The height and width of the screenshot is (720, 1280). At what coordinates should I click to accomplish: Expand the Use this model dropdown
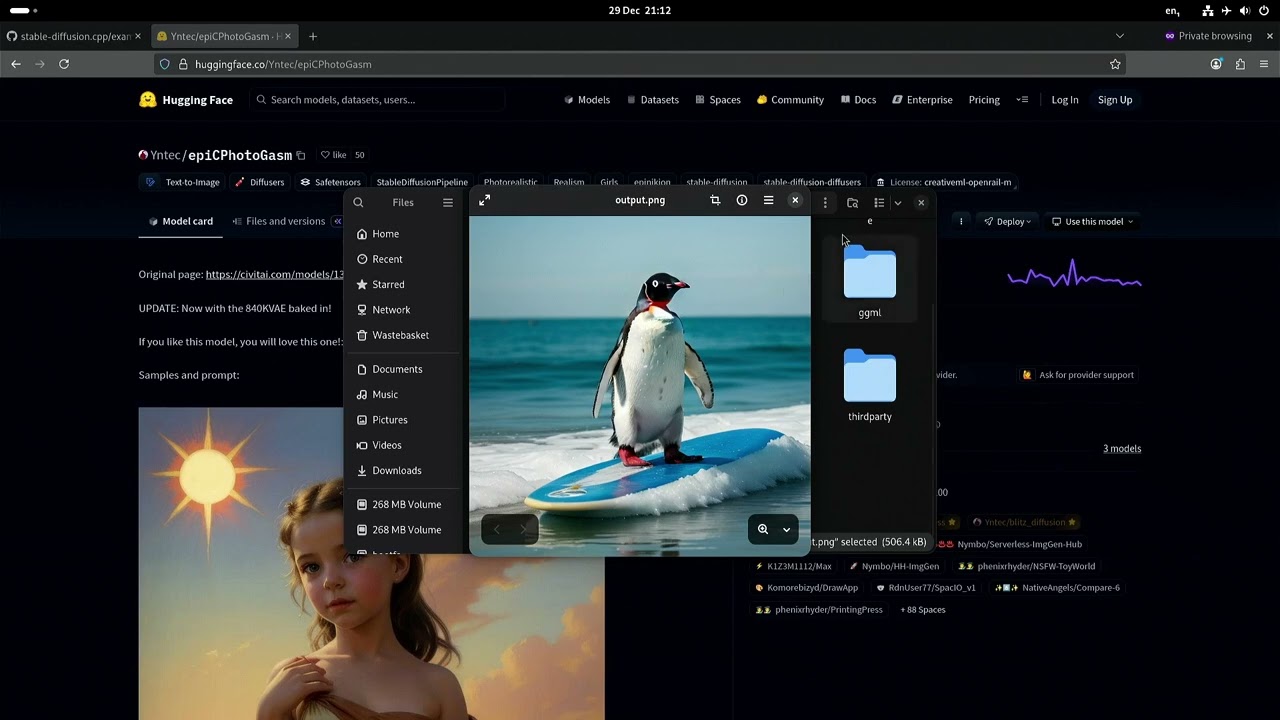point(1093,222)
